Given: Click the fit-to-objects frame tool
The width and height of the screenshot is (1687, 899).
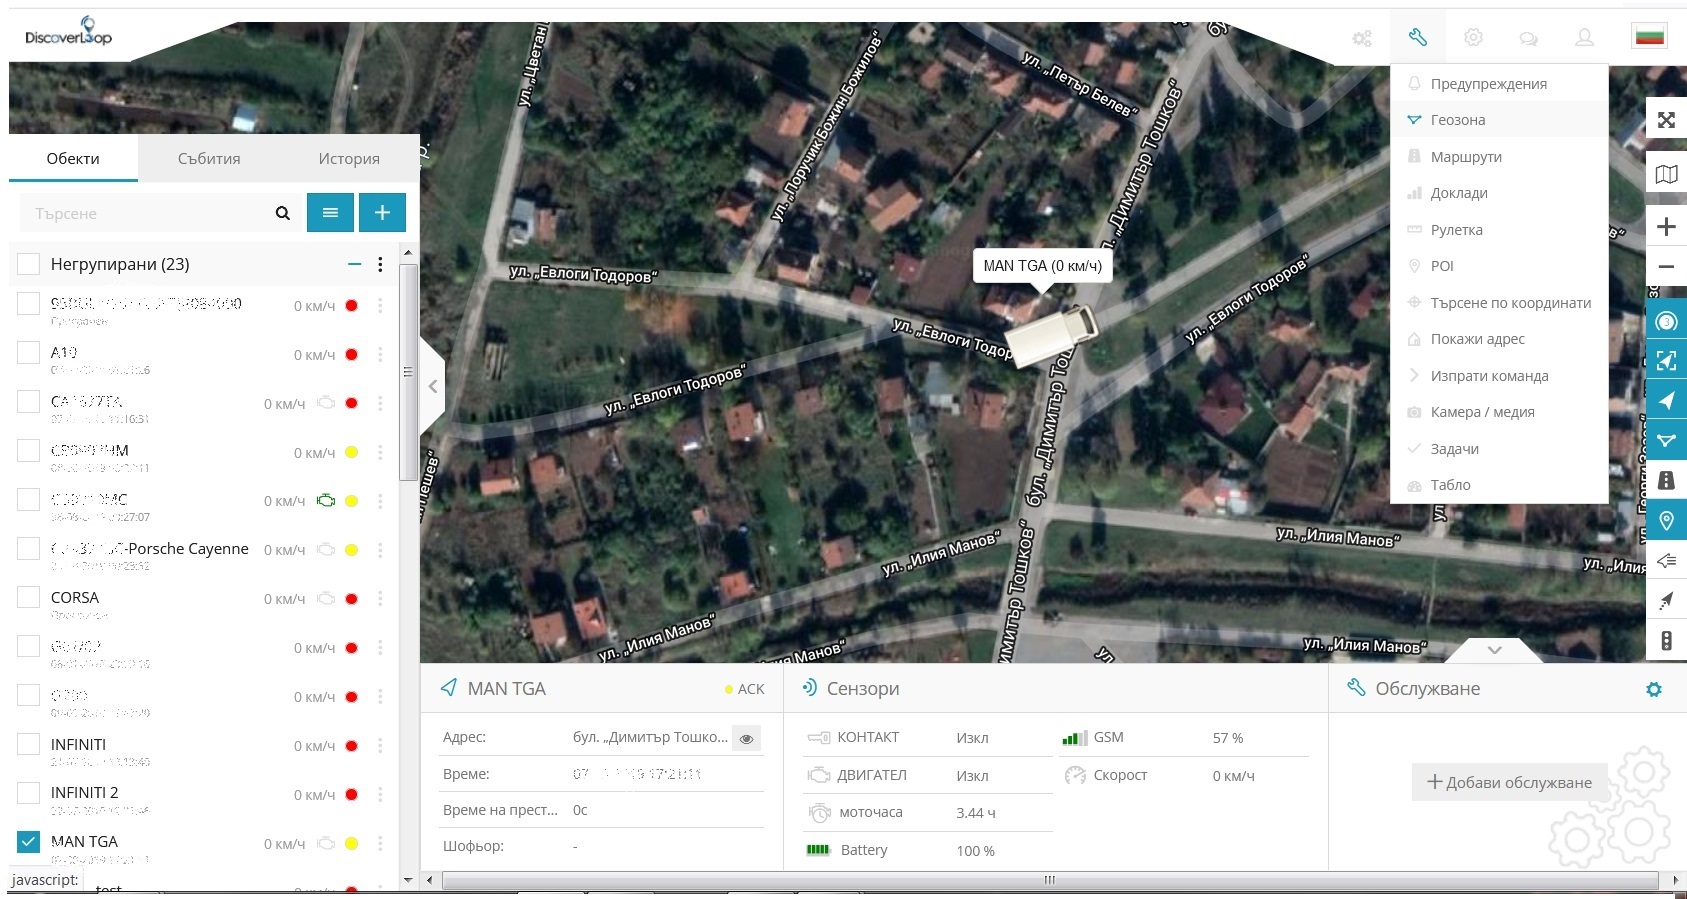Looking at the screenshot, I should pyautogui.click(x=1666, y=361).
